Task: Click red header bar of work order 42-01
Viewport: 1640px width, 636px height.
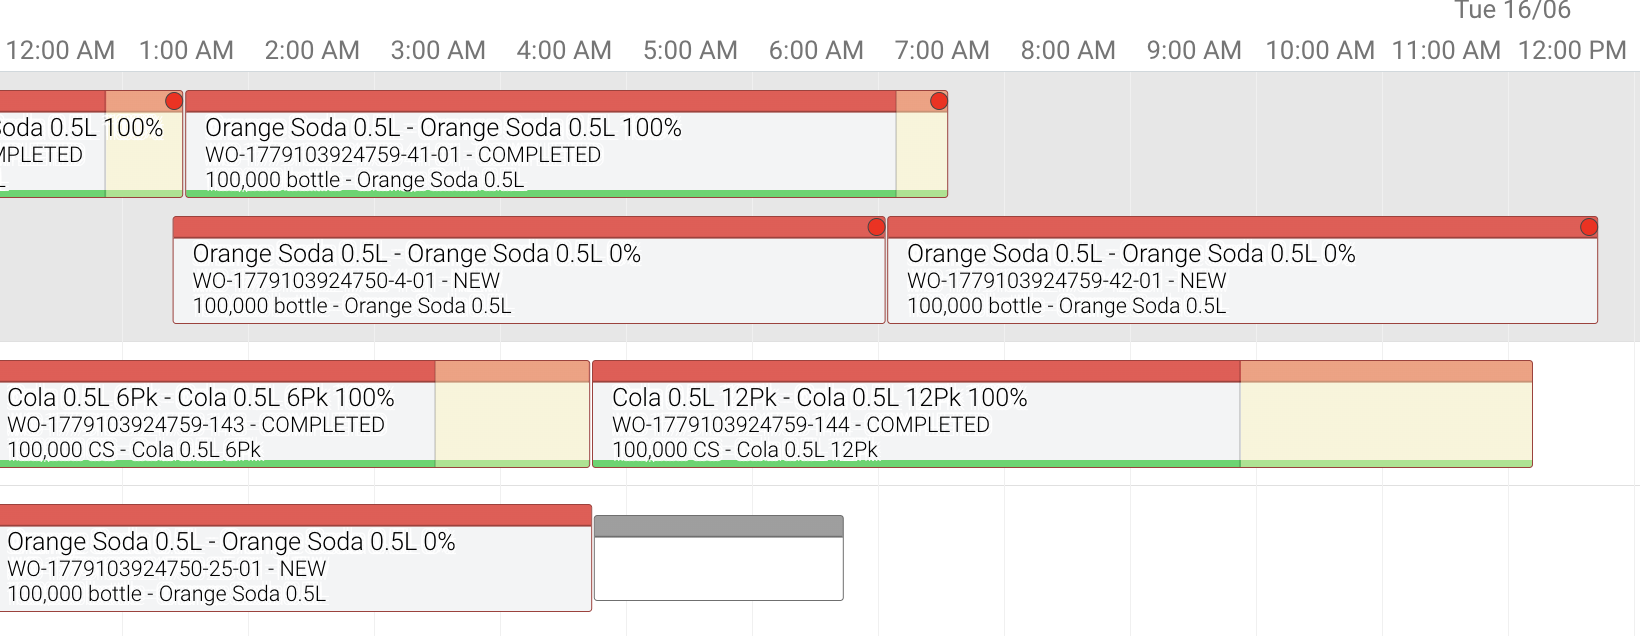Action: (x=1242, y=227)
